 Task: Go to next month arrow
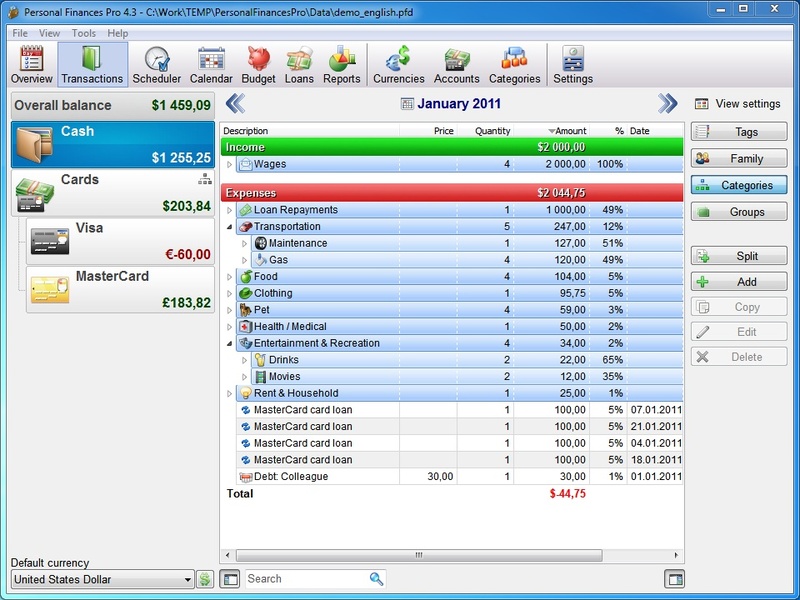[x=667, y=103]
